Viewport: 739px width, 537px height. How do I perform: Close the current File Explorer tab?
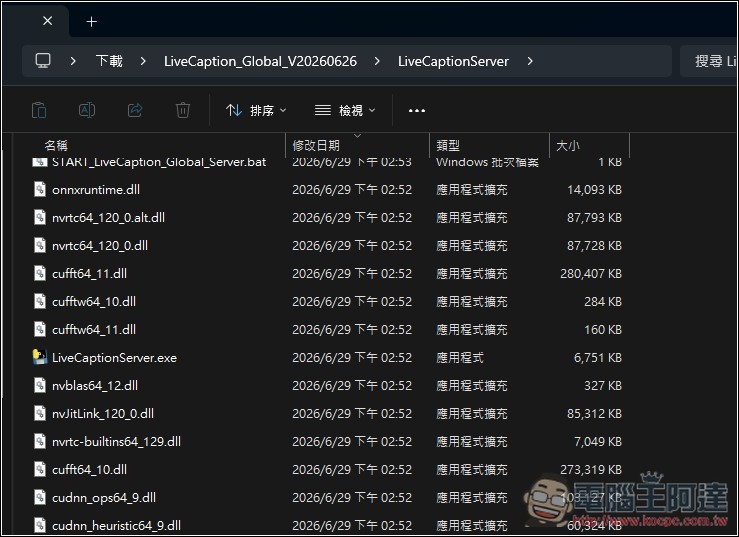(x=48, y=21)
